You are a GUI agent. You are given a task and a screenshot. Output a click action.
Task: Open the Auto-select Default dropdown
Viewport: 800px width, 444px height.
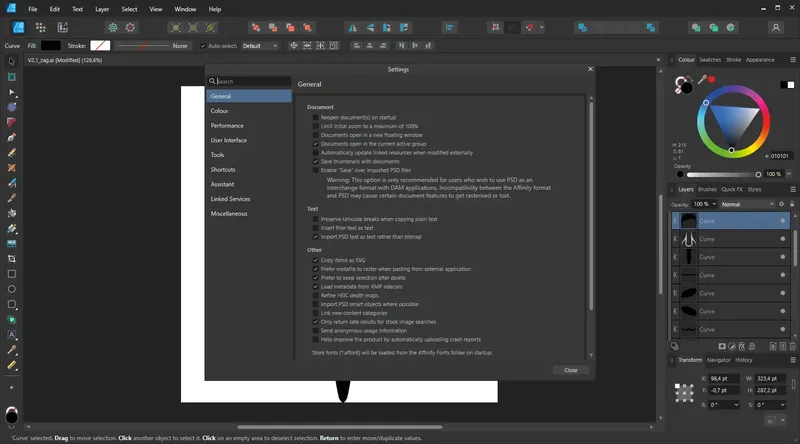[x=260, y=46]
